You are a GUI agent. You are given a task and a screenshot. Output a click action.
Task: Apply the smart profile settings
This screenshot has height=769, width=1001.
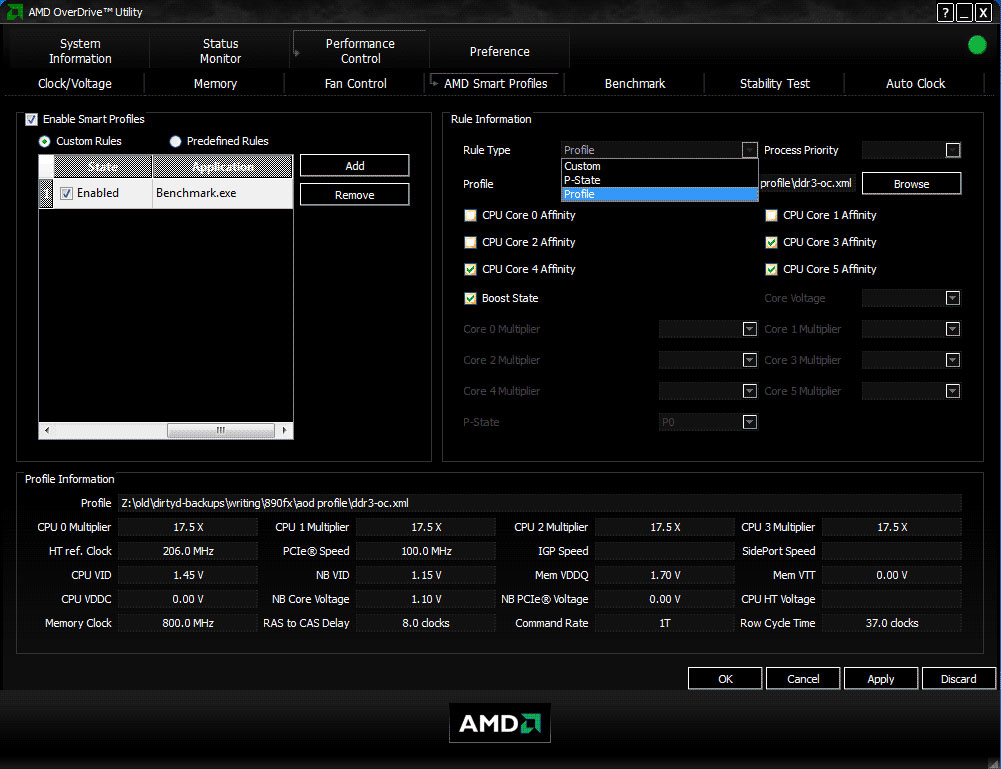pos(881,679)
